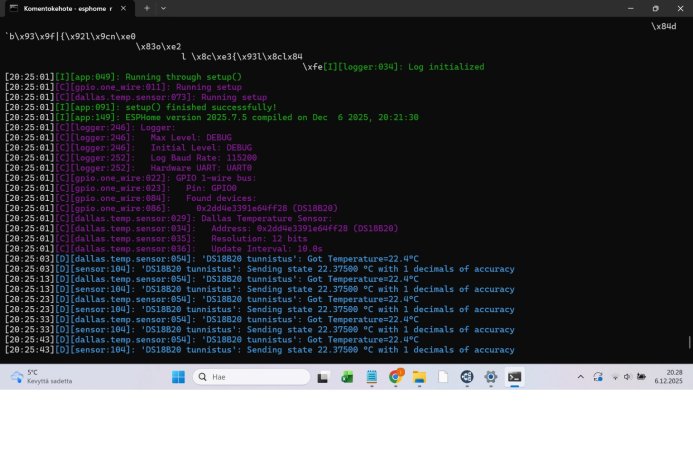Open Settings gear in taskbar
The image size is (693, 450).
(490, 377)
